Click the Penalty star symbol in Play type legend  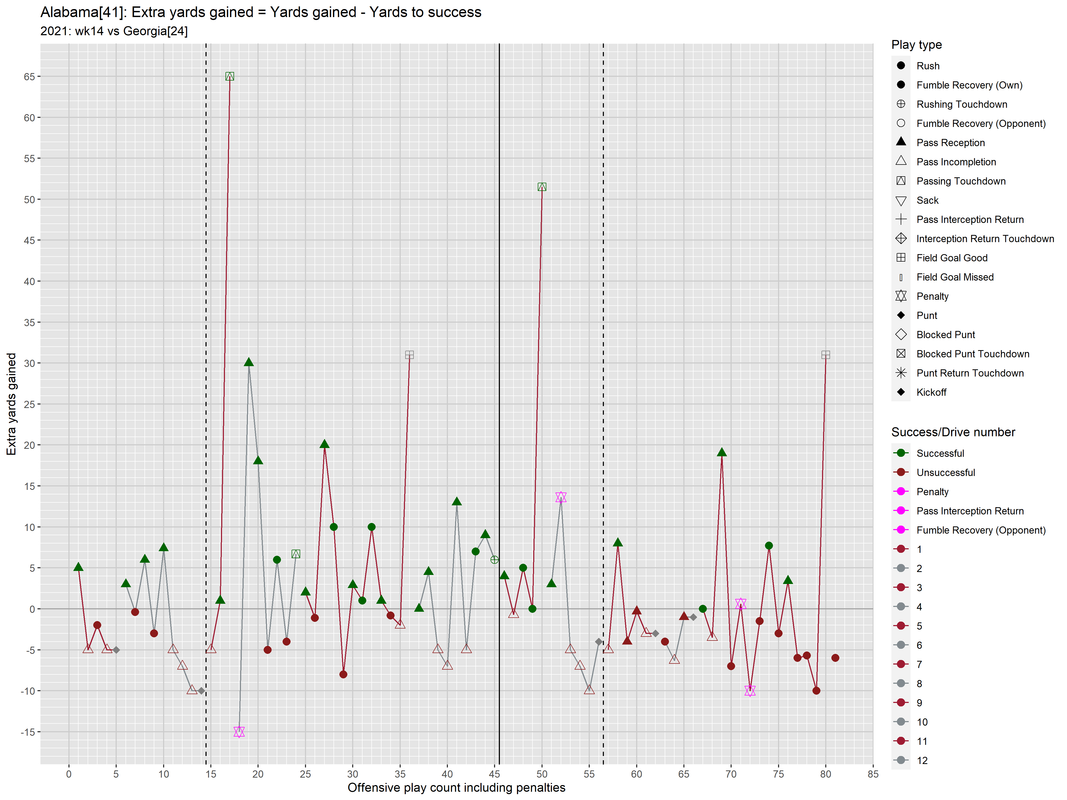[901, 296]
